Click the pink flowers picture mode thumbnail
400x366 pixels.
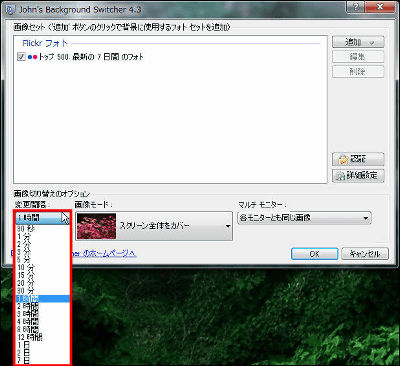pos(97,226)
